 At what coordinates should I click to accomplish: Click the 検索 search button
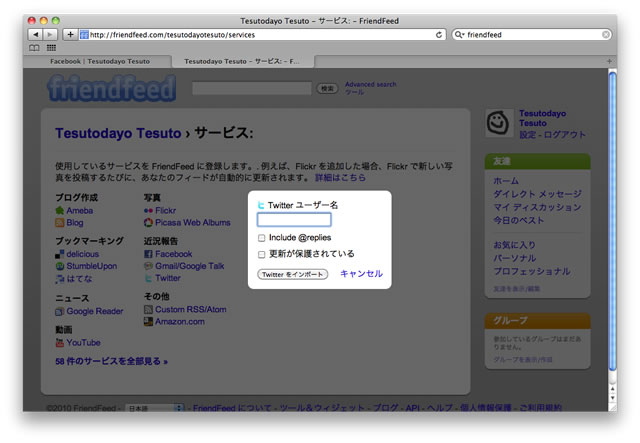click(x=327, y=88)
